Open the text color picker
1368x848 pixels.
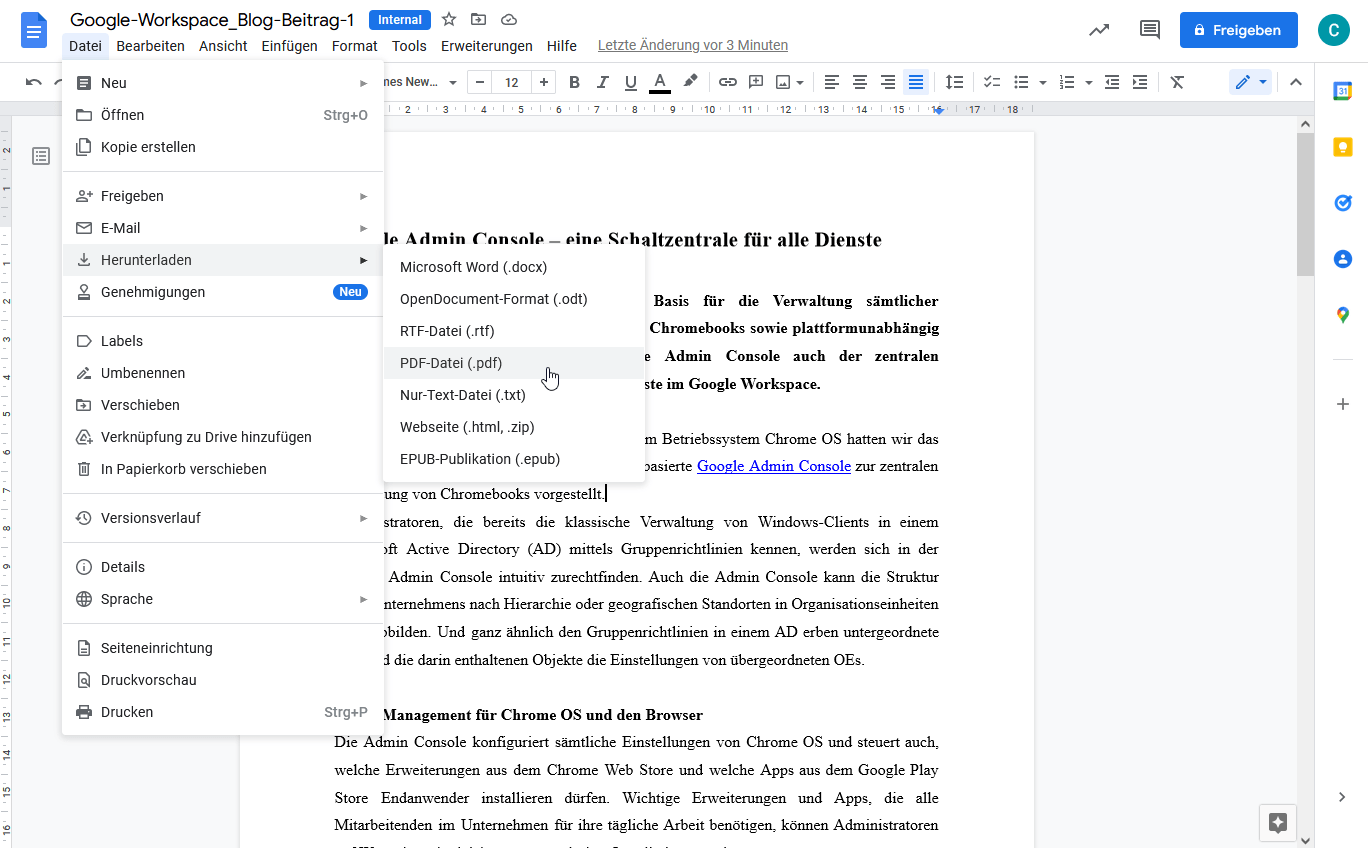659,82
